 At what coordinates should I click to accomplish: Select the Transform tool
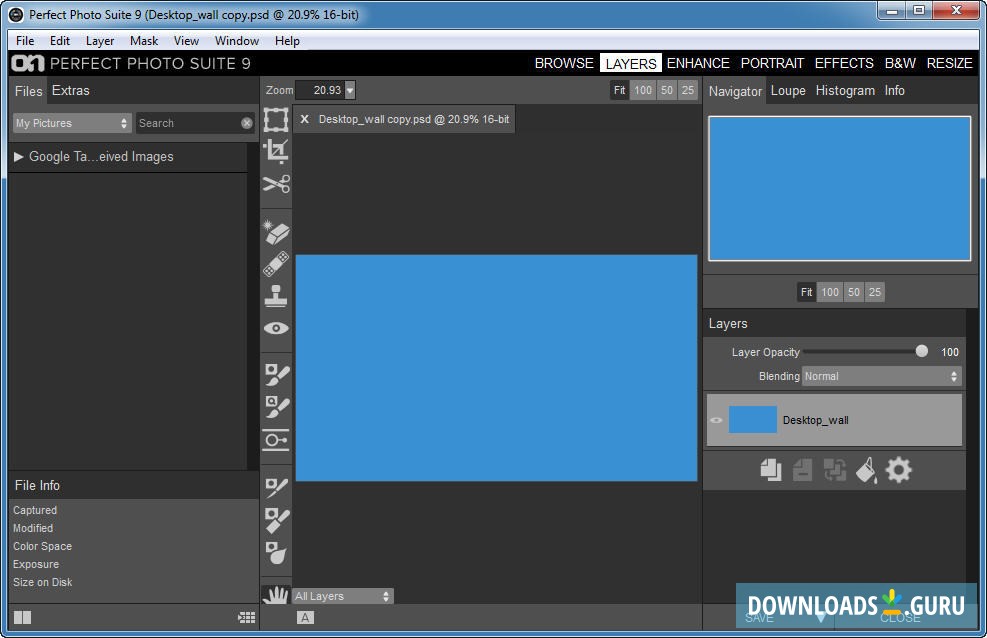[x=276, y=121]
